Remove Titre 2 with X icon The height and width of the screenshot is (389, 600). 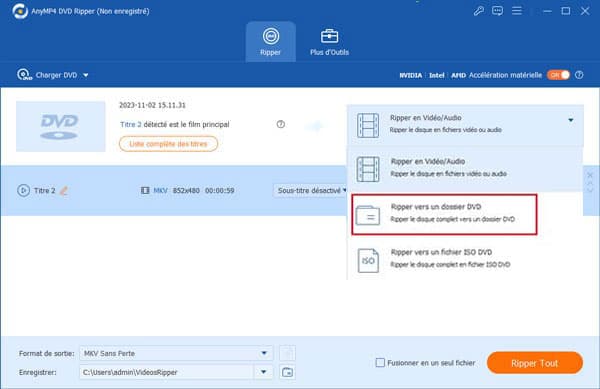click(x=590, y=175)
